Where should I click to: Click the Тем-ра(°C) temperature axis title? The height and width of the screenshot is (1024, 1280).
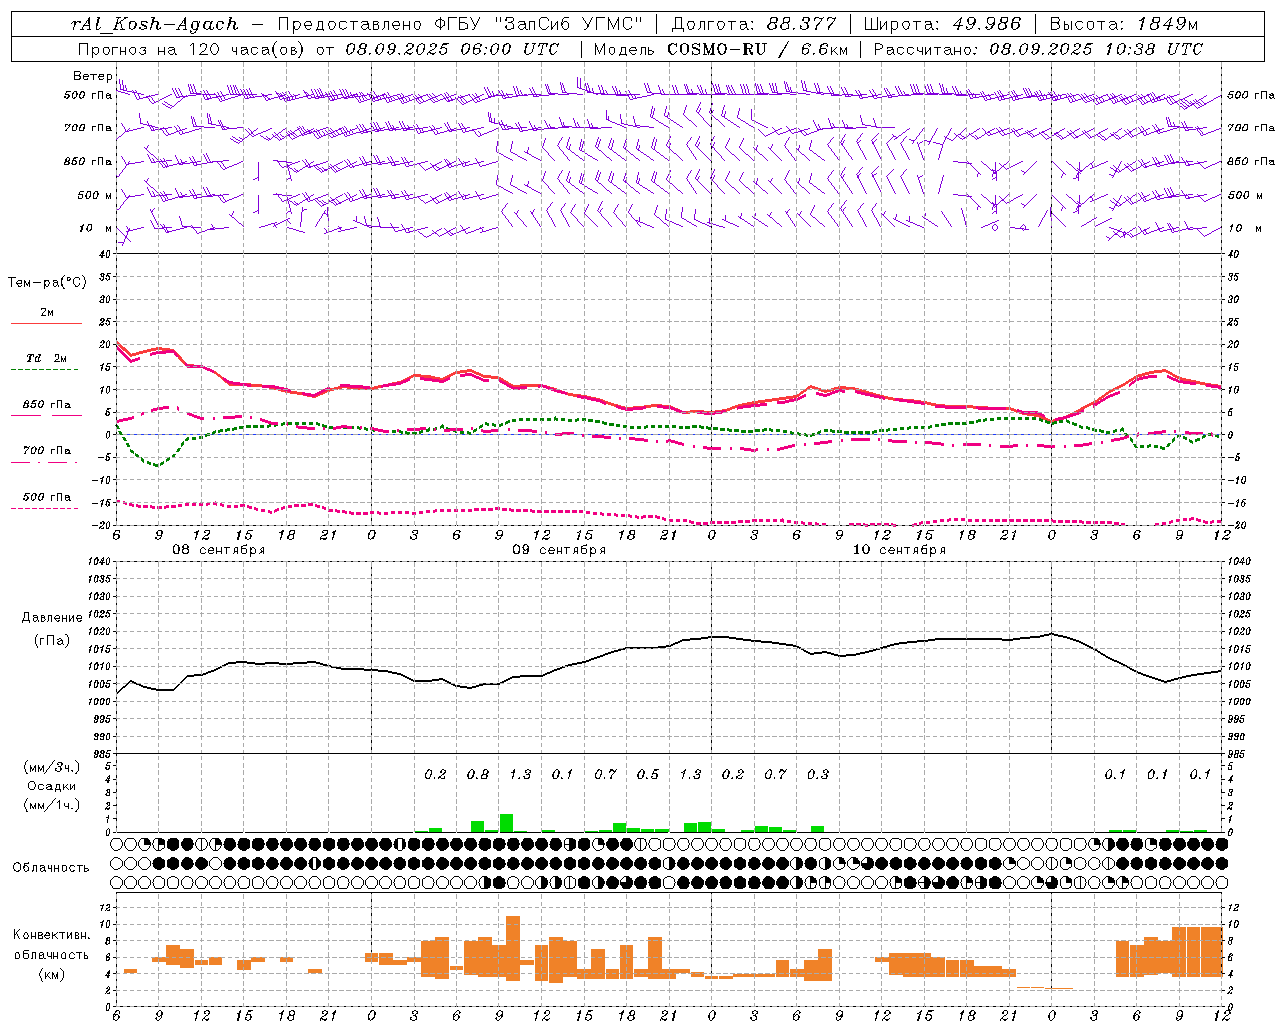coord(47,283)
